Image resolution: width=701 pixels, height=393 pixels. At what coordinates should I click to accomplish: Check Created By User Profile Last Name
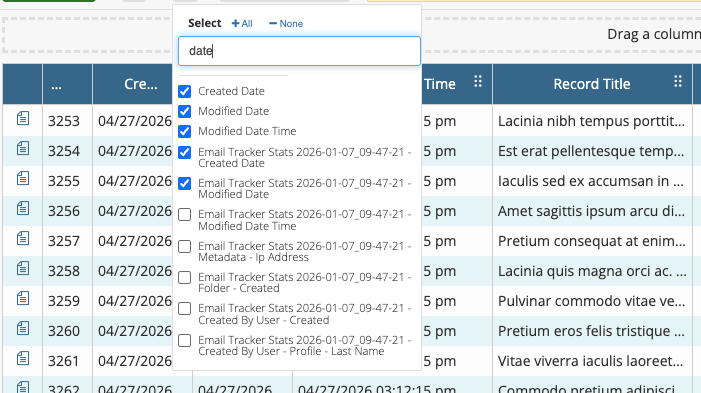185,341
